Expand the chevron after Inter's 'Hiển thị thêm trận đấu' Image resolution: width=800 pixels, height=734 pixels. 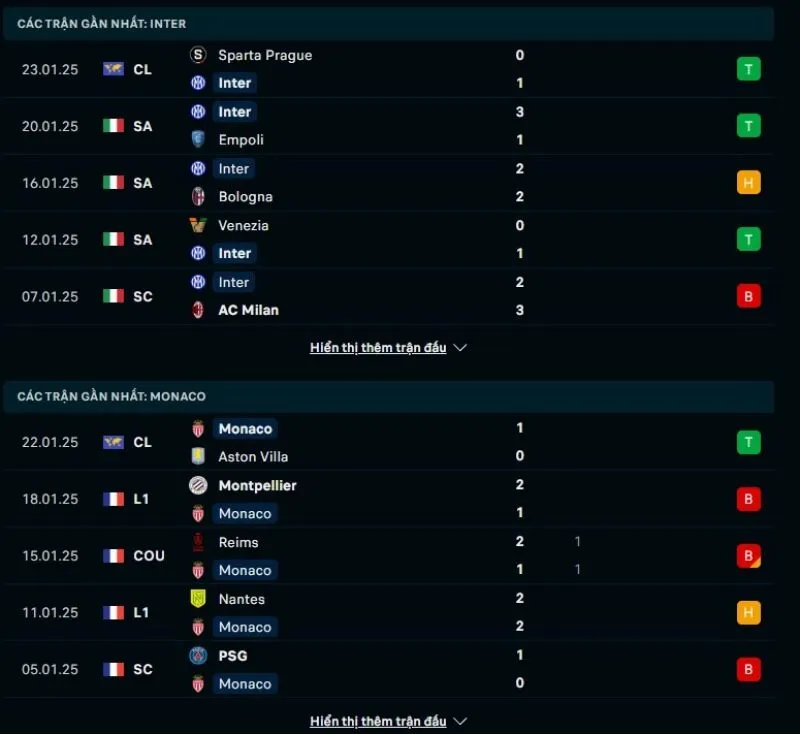459,348
